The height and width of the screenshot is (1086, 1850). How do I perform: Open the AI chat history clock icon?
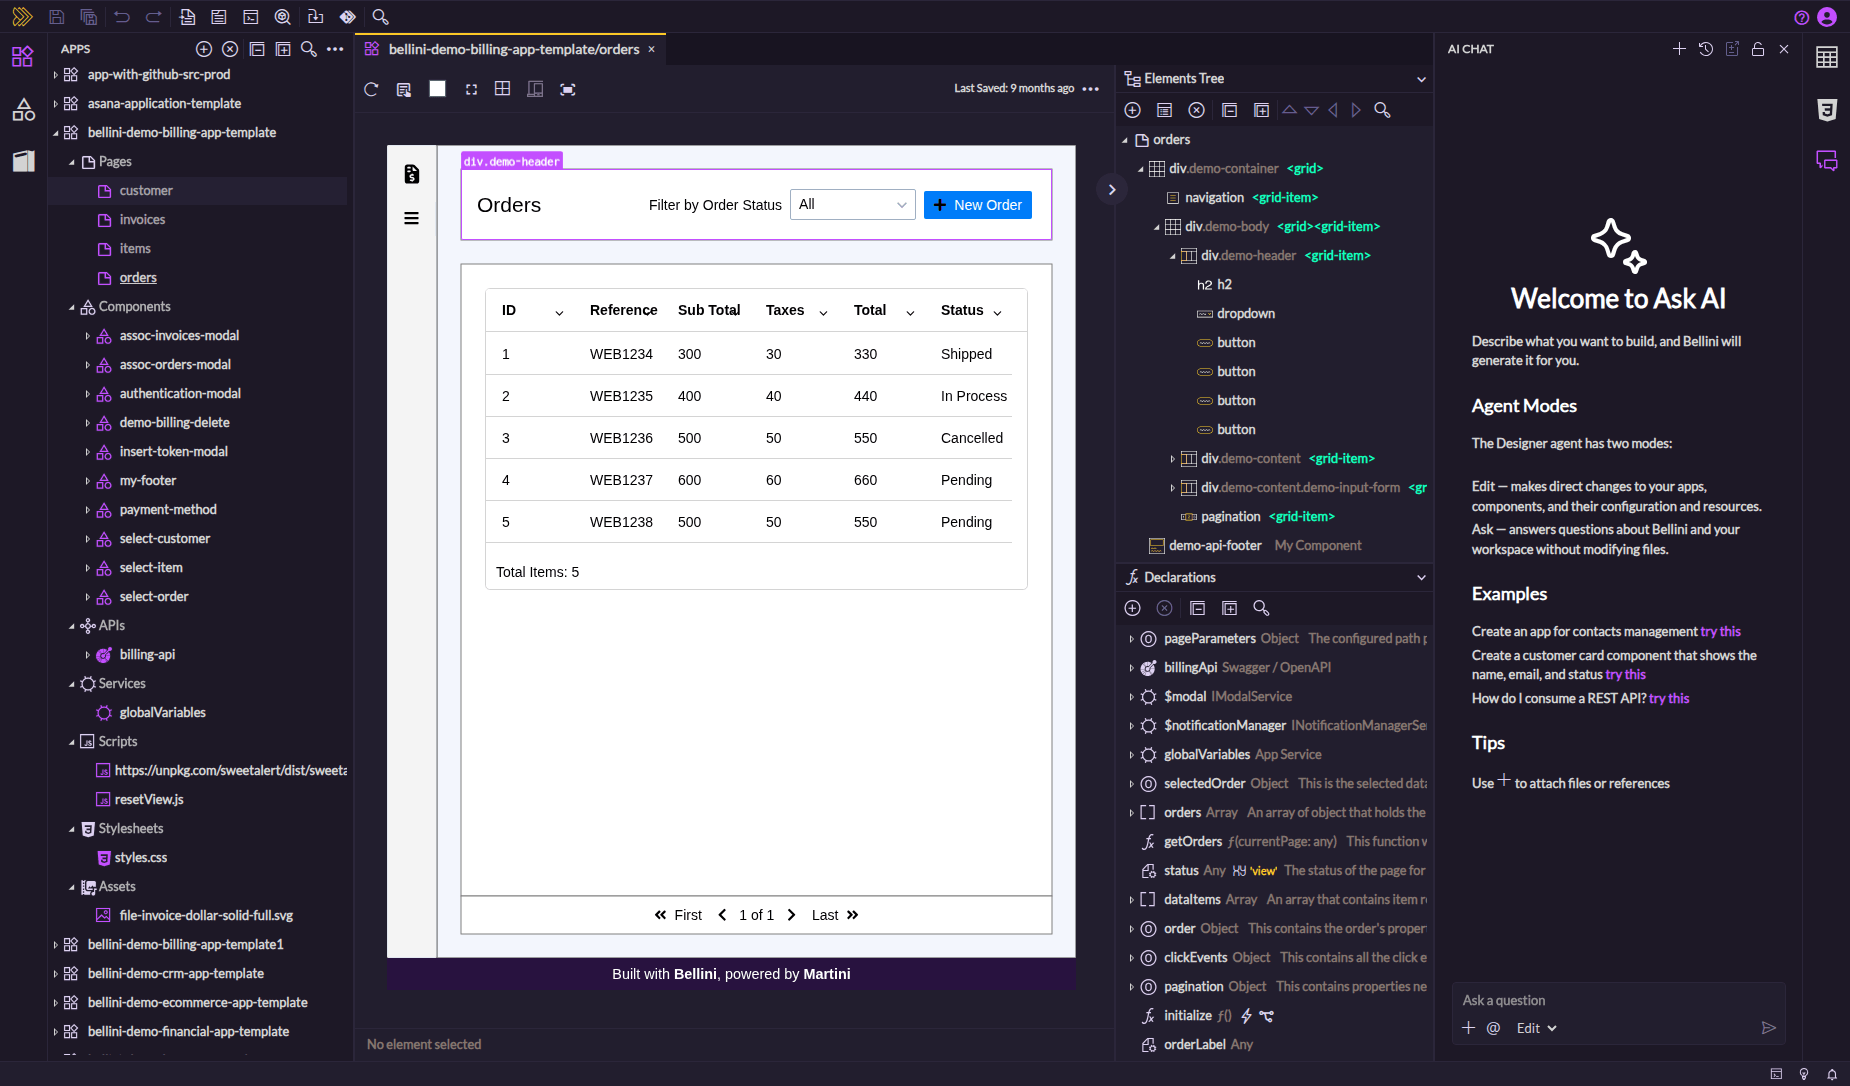[x=1706, y=49]
